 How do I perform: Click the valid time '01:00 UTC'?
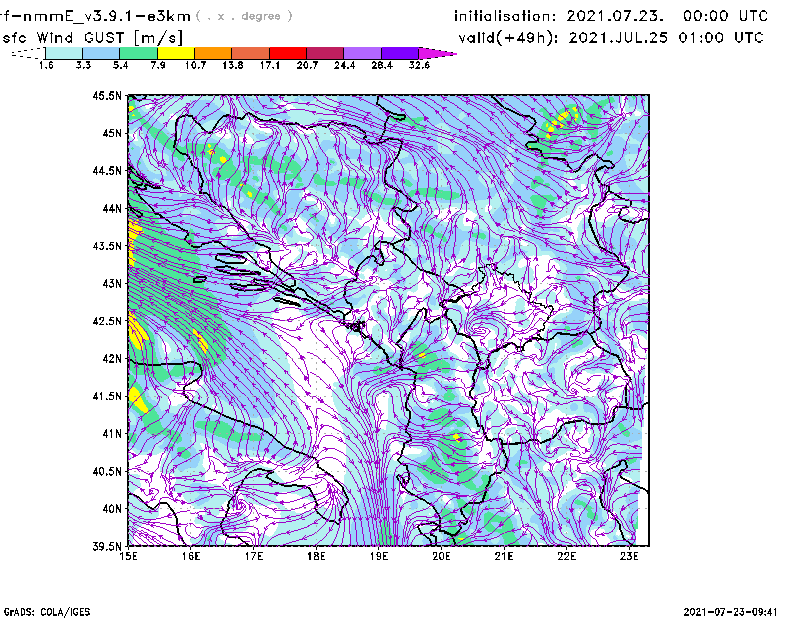pyautogui.click(x=721, y=38)
